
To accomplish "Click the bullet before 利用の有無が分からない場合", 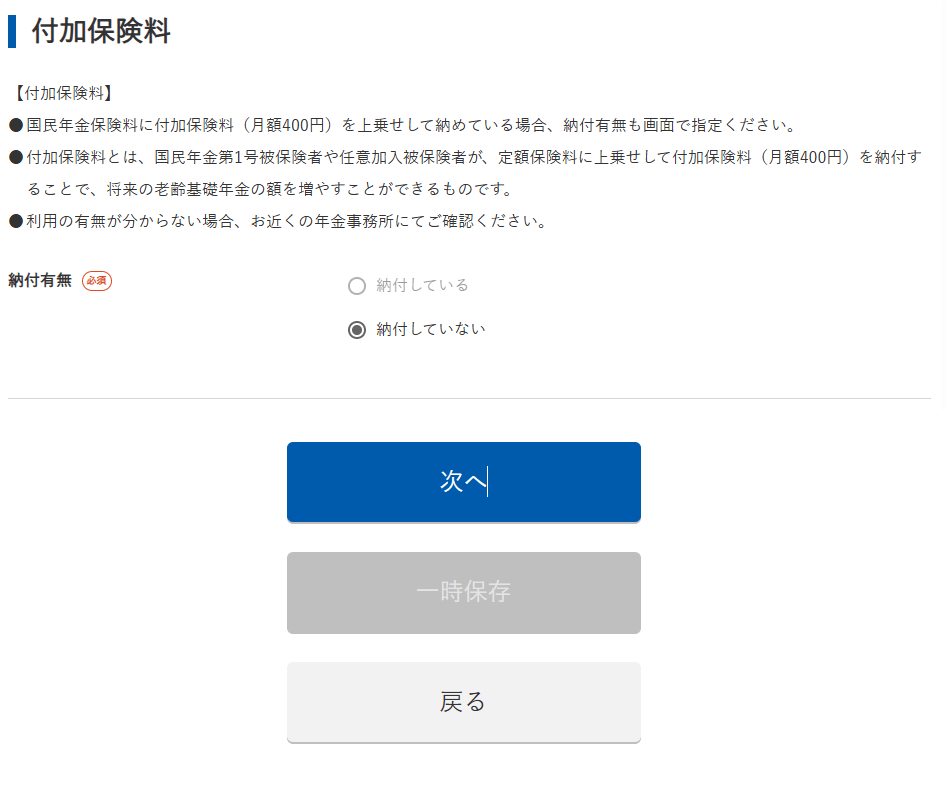I will pos(16,222).
